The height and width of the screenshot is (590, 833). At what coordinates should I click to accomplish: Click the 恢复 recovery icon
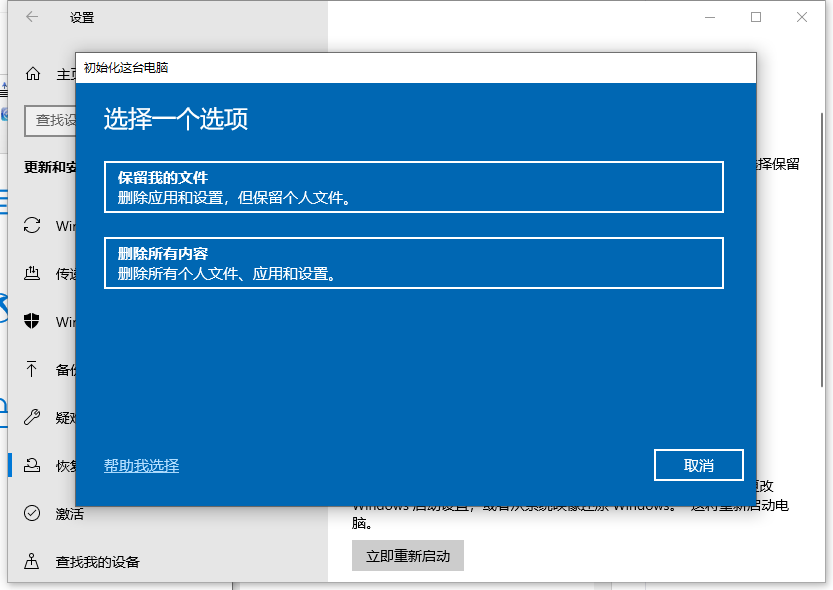[x=32, y=465]
